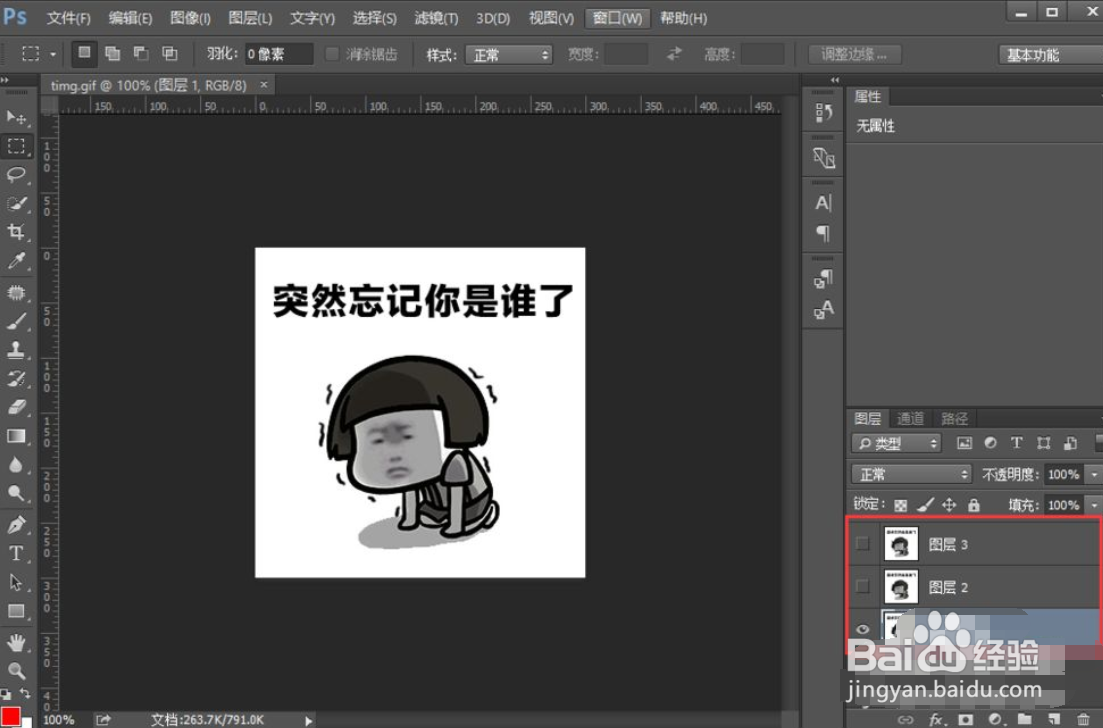Screen dimensions: 1103x728
Task: Open the Paragraph panel icon
Action: click(x=824, y=233)
